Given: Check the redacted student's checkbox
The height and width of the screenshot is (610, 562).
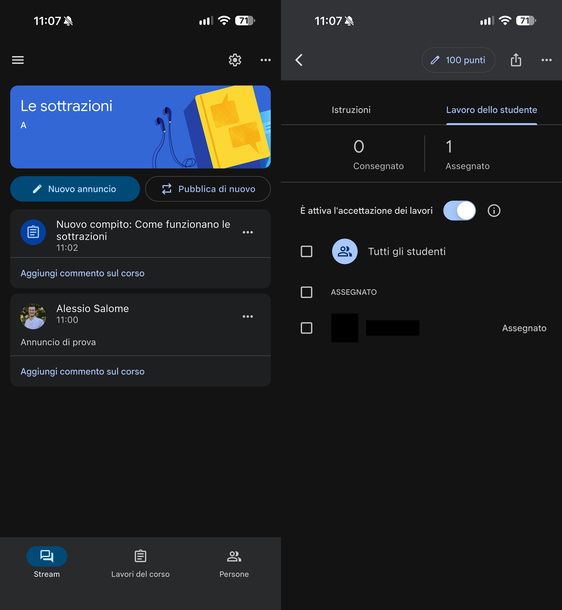Looking at the screenshot, I should click(306, 328).
